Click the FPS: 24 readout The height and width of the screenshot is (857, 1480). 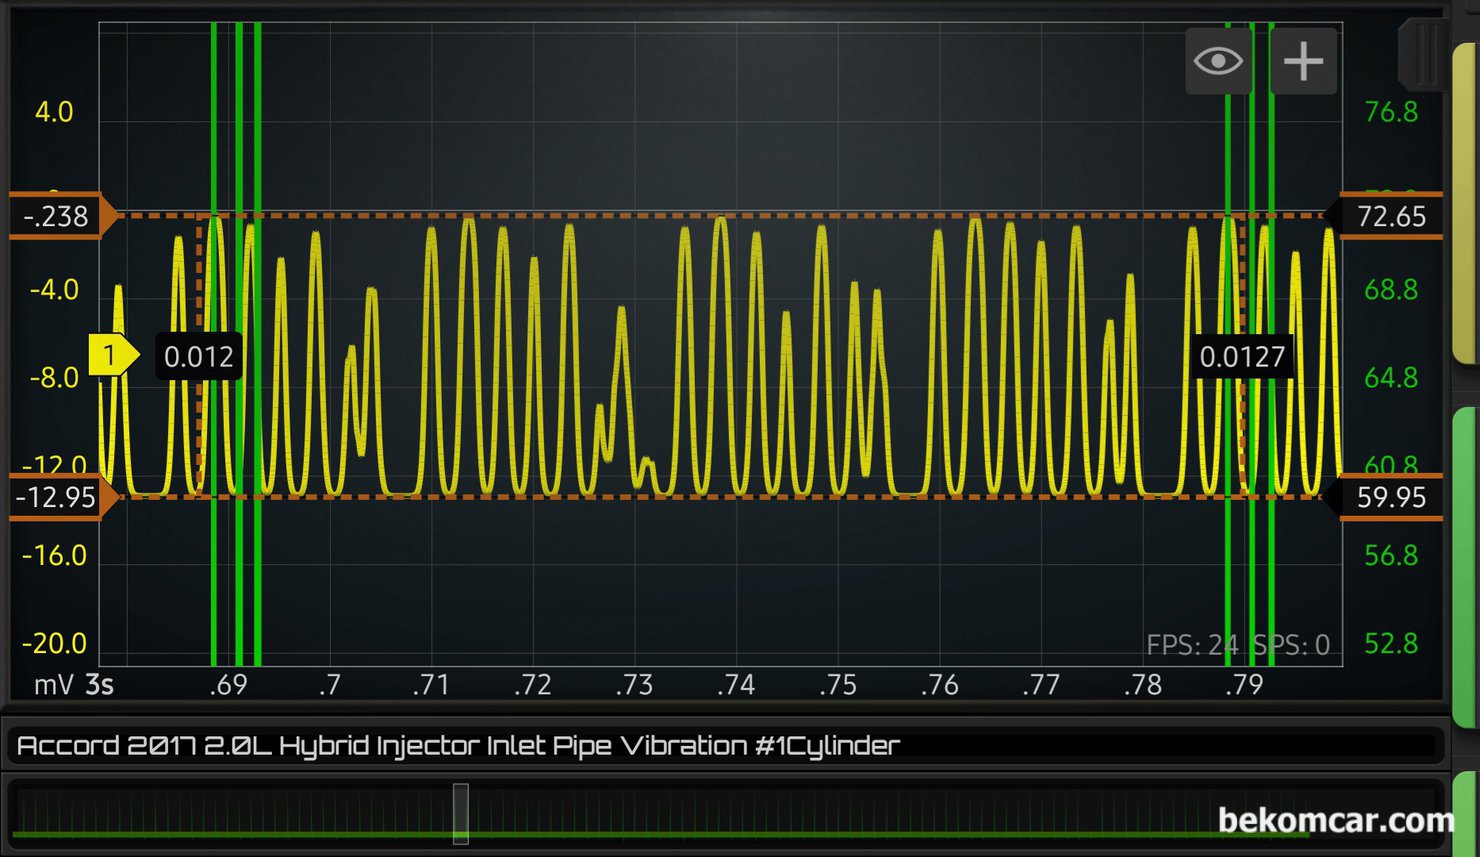(1191, 645)
